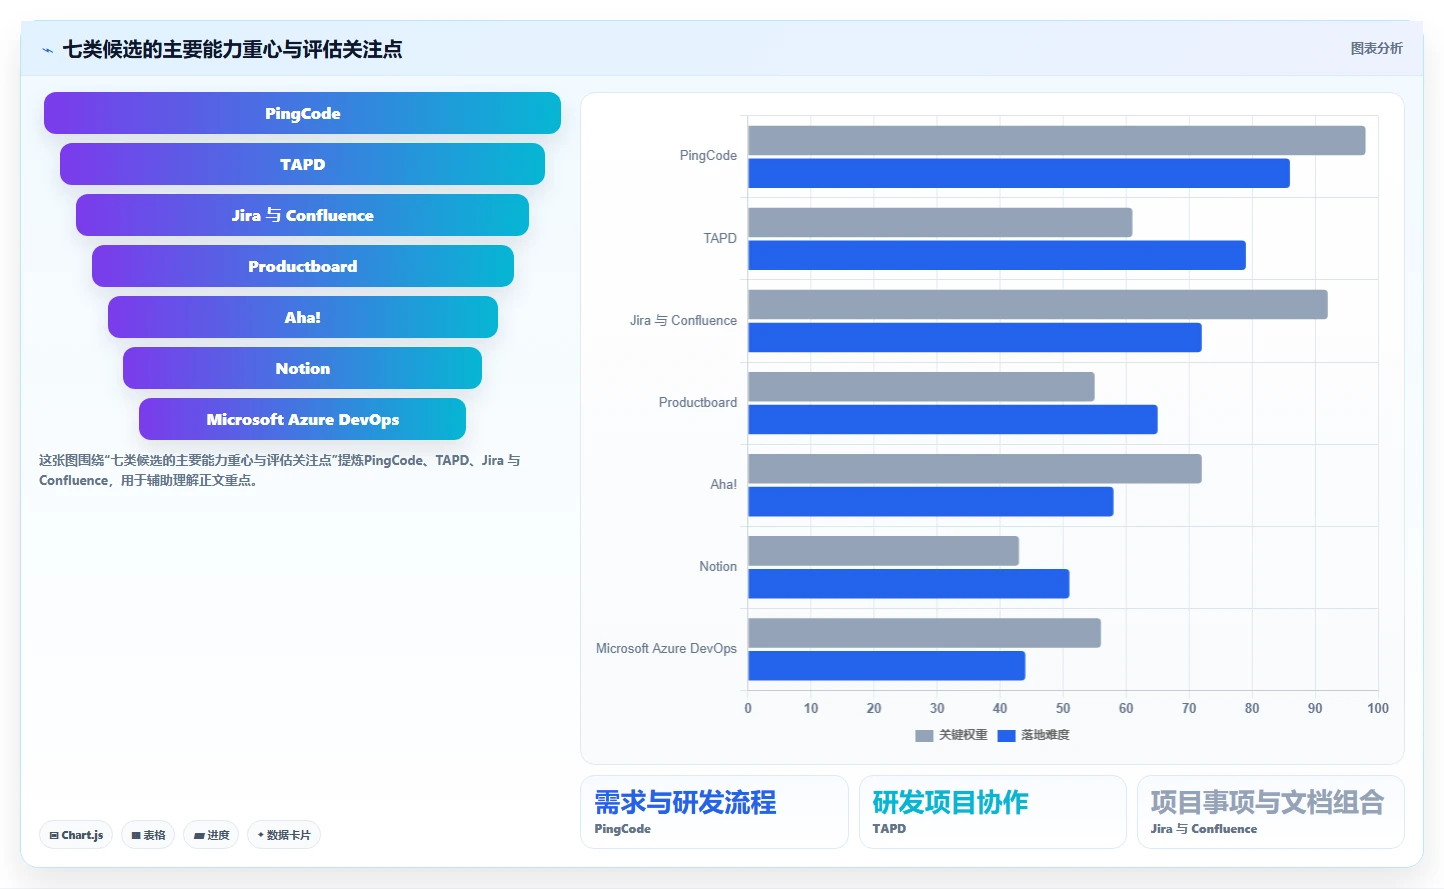Toggle the 关键权重 legend entry
The image size is (1444, 889).
(x=951, y=735)
